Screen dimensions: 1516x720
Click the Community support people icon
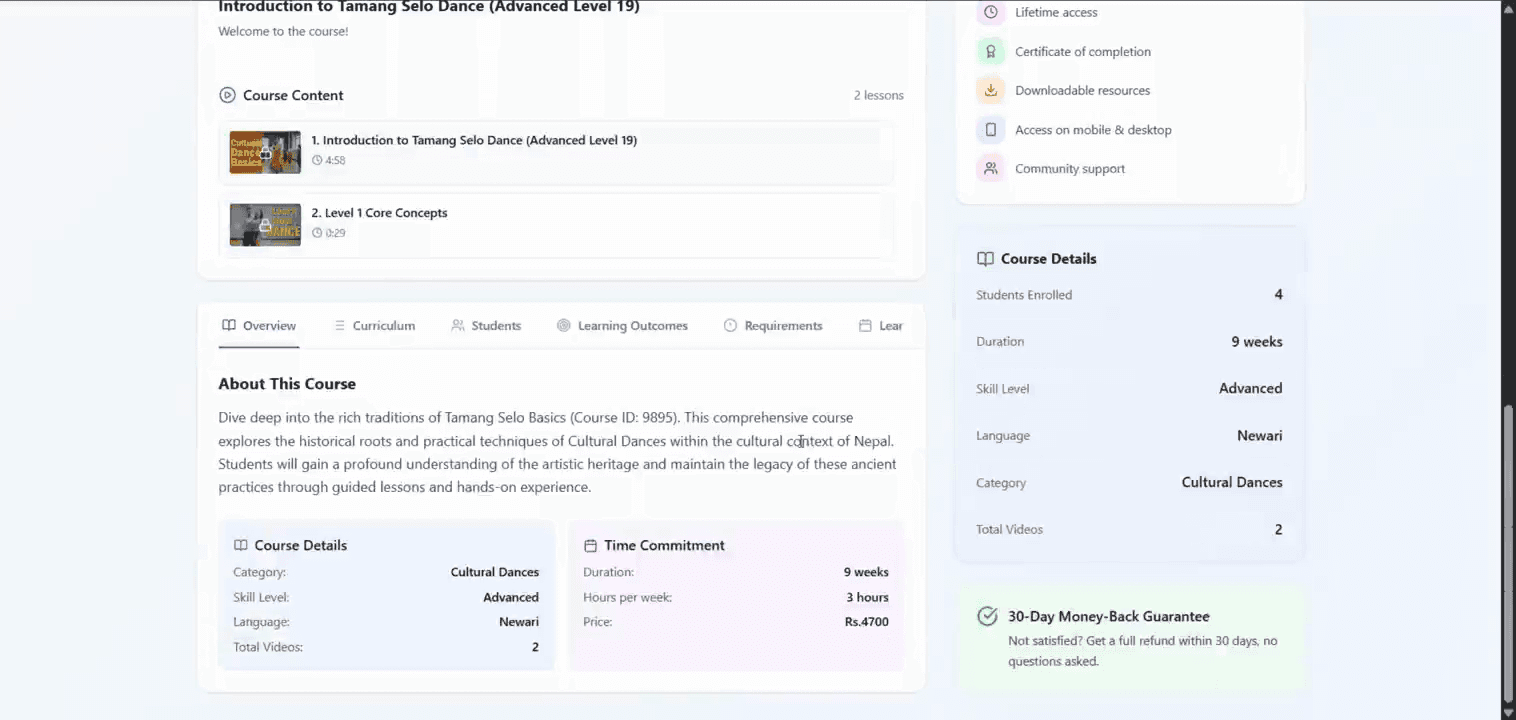click(990, 168)
